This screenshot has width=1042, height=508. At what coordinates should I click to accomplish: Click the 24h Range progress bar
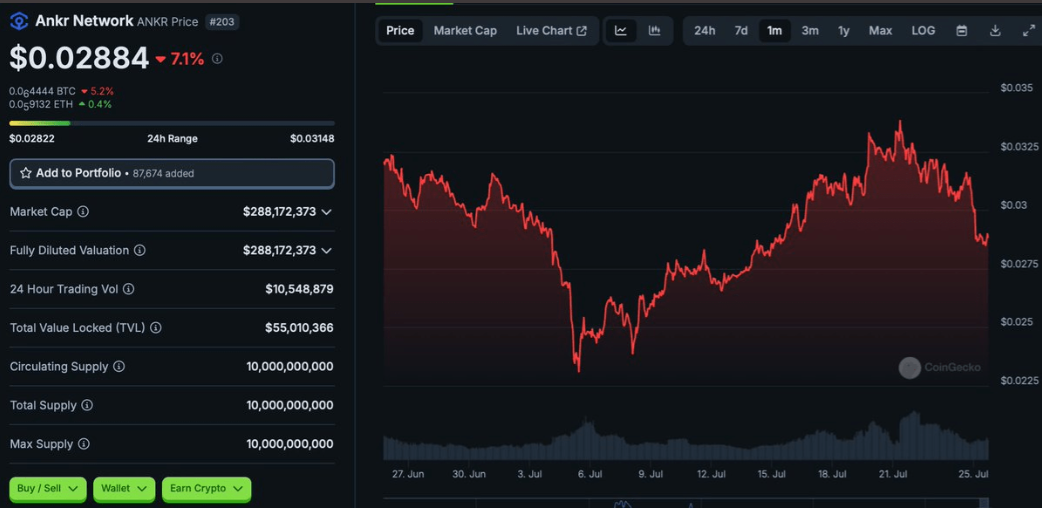(x=172, y=123)
